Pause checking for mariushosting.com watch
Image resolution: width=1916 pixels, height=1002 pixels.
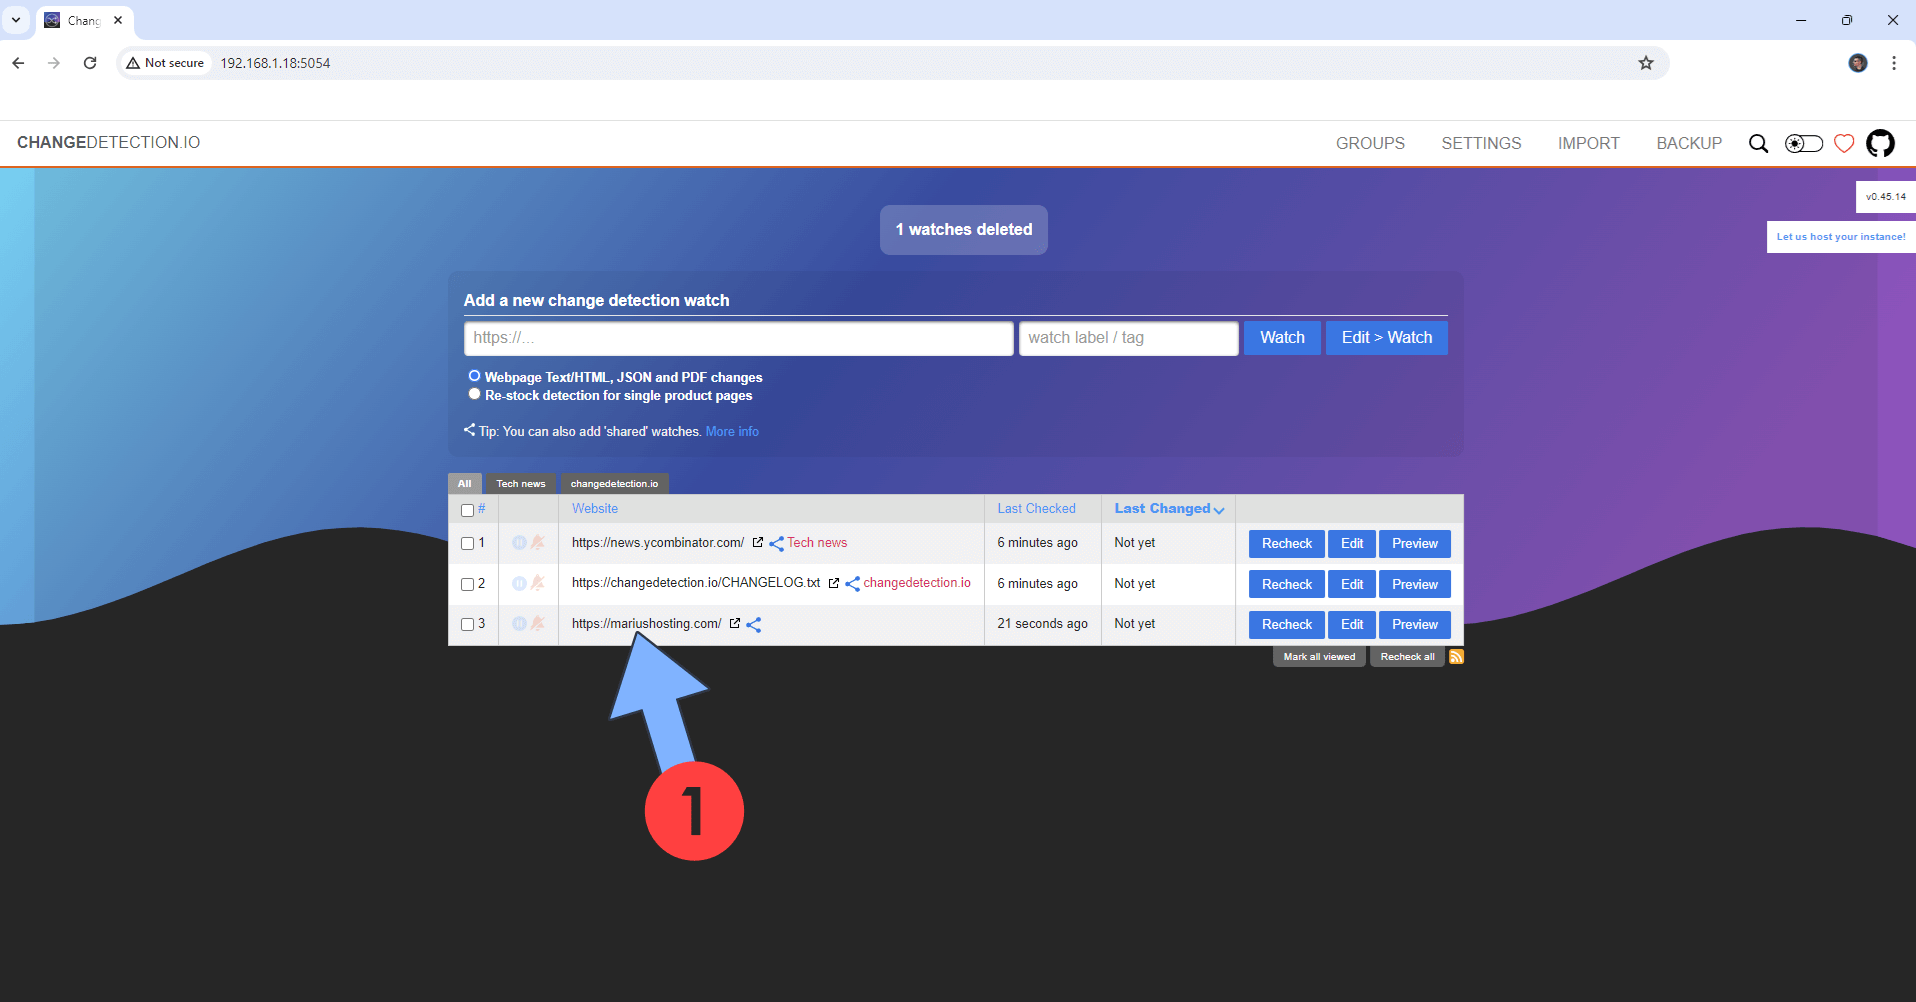click(x=519, y=624)
